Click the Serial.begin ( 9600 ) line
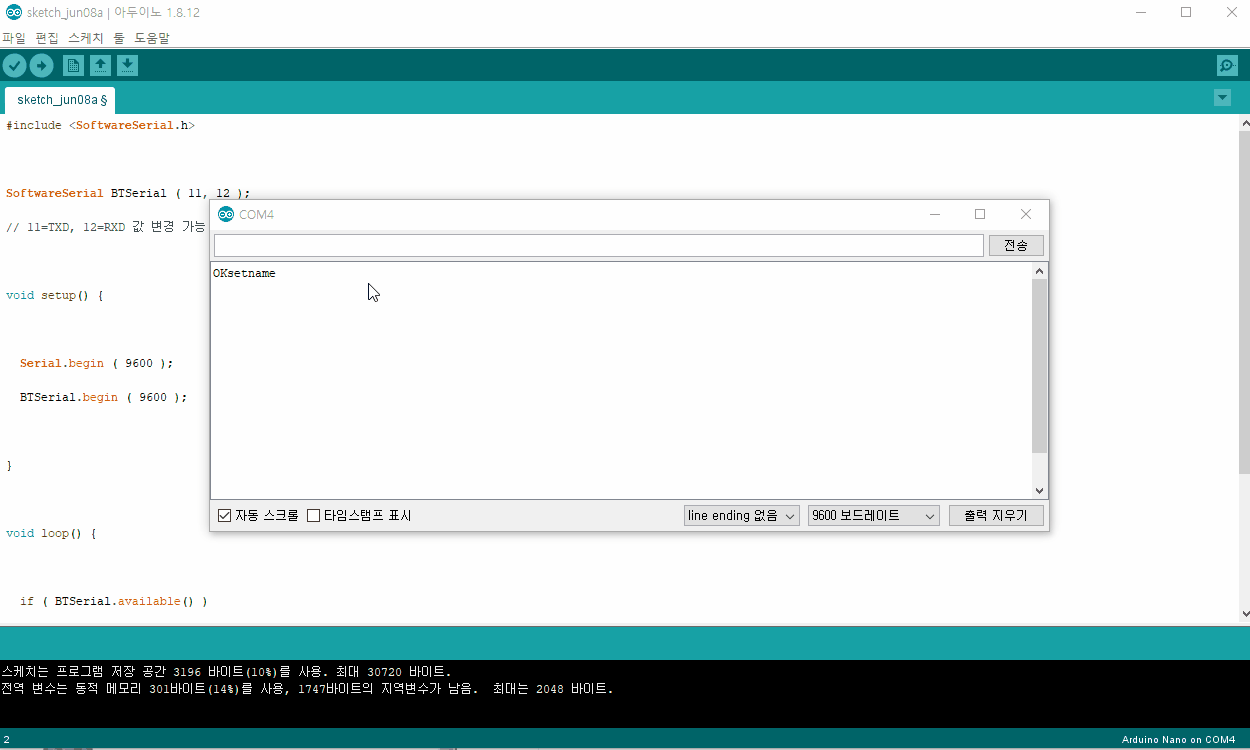Viewport: 1250px width, 750px height. (96, 364)
